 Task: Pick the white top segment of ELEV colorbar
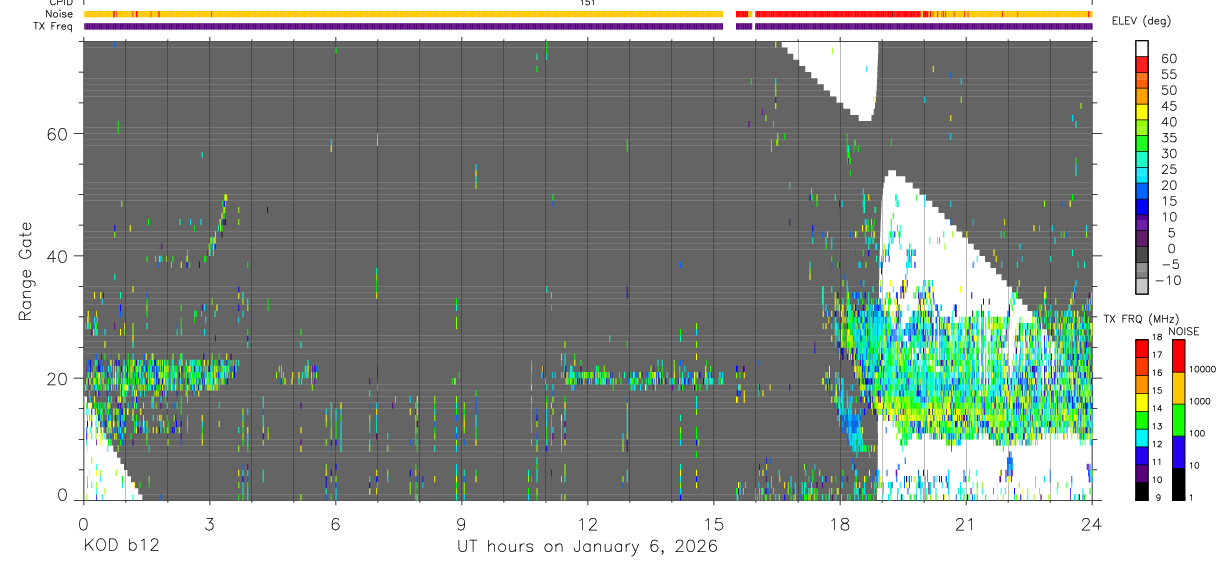point(1142,48)
